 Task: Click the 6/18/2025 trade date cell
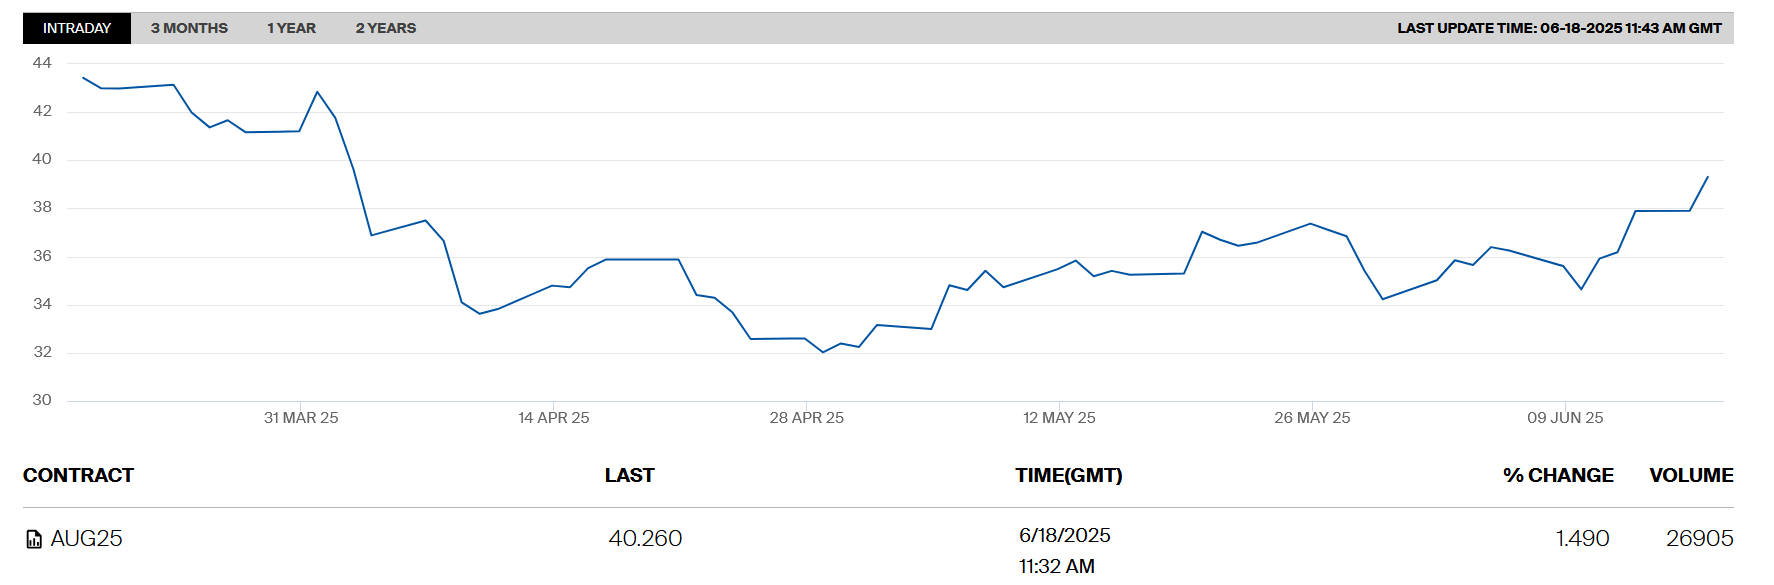pyautogui.click(x=1064, y=535)
